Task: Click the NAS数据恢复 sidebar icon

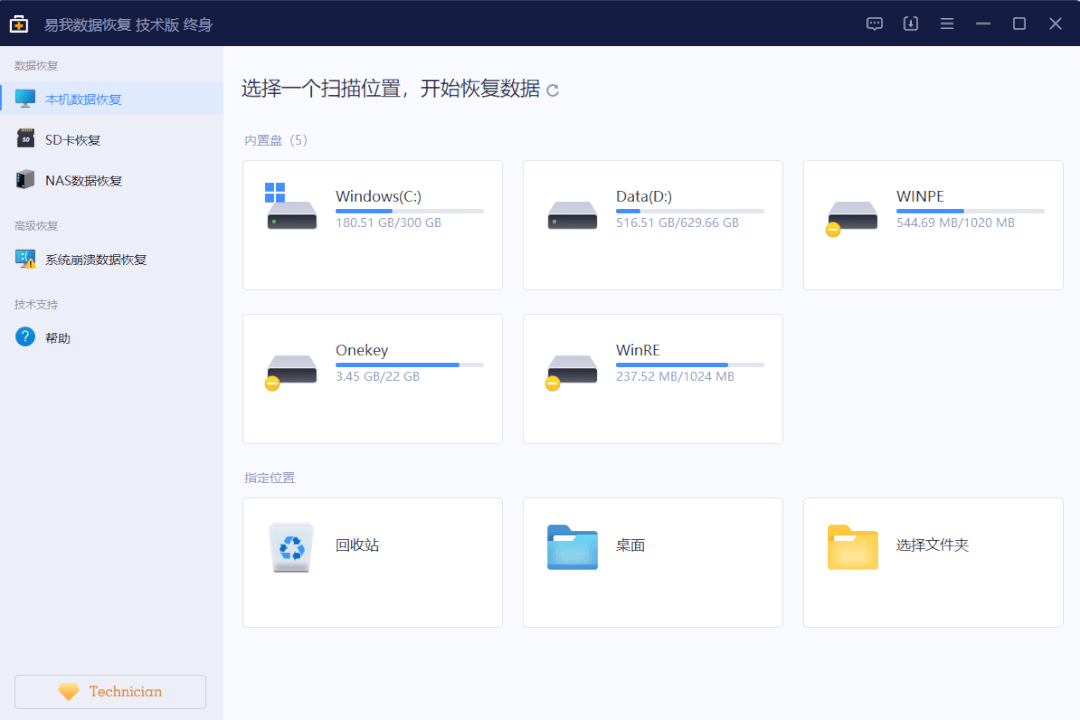Action: tap(23, 180)
